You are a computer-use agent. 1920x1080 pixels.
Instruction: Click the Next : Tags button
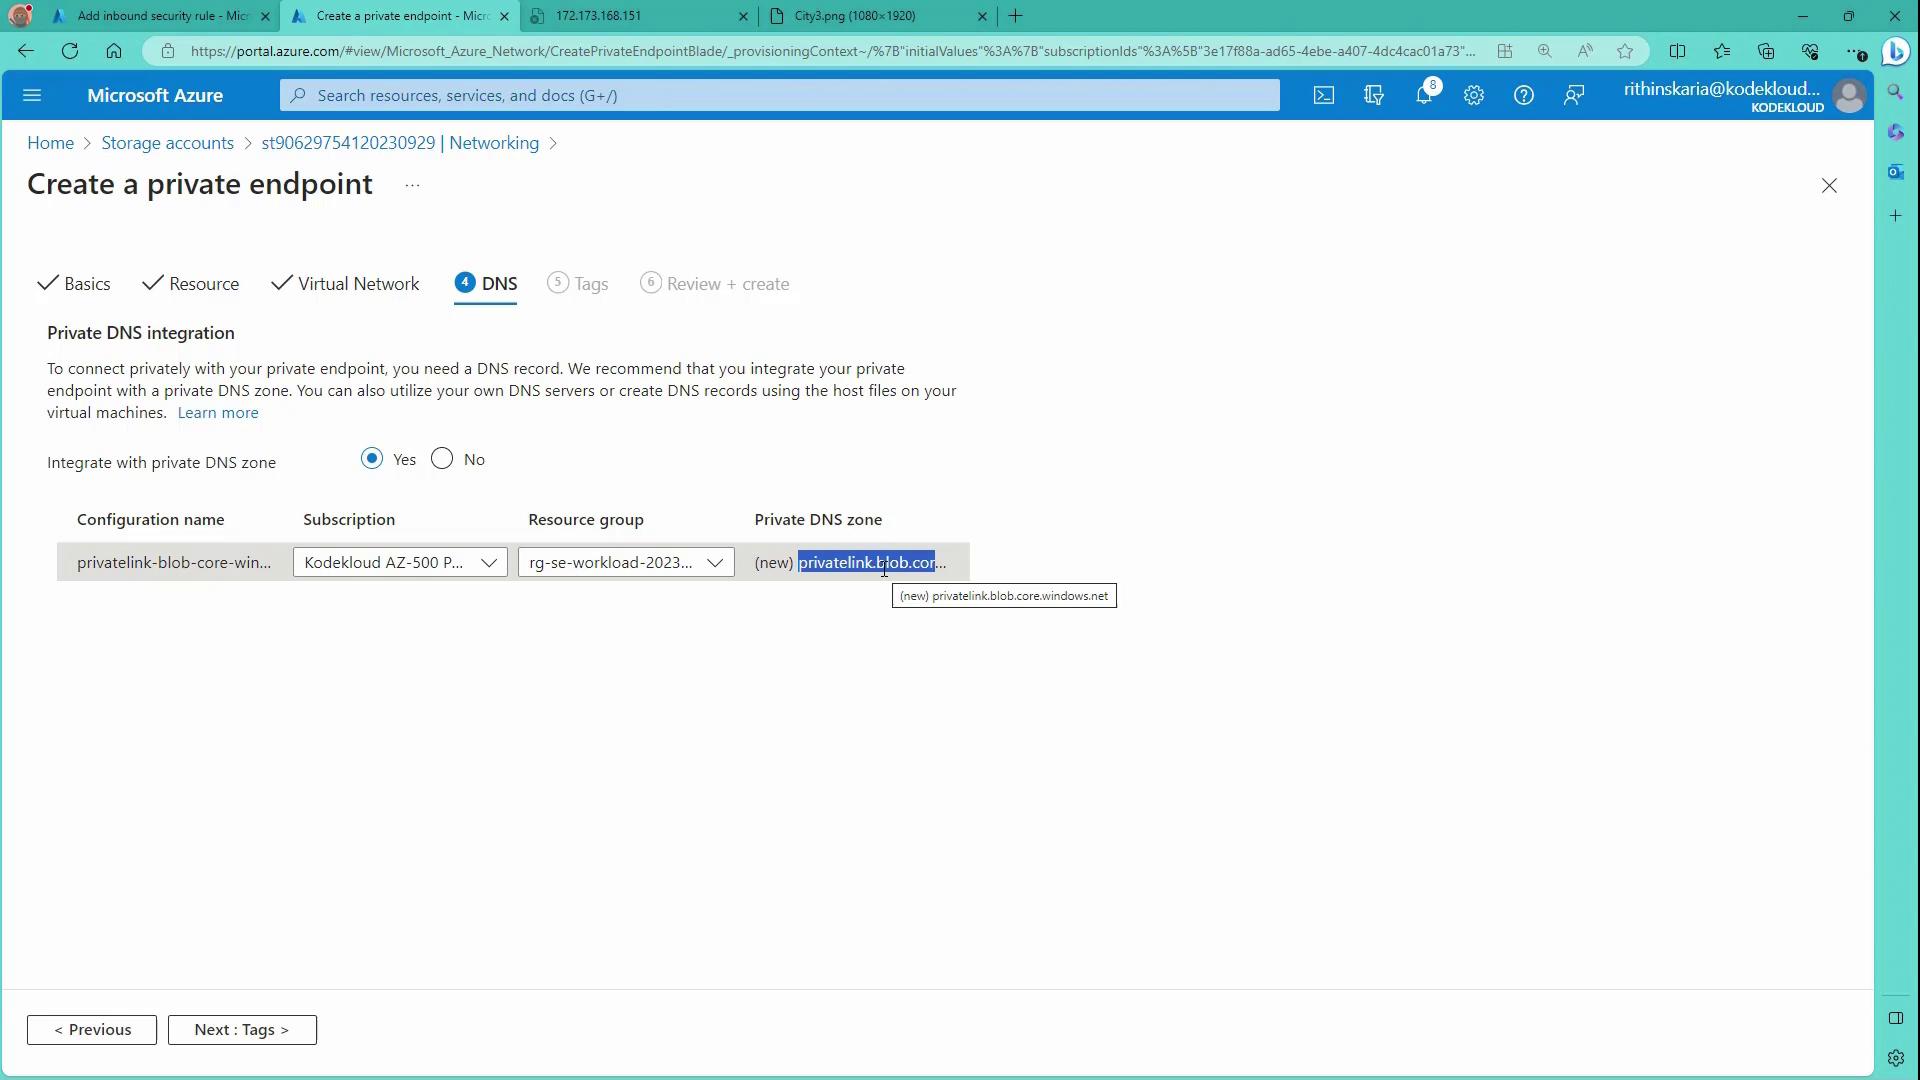242,1029
